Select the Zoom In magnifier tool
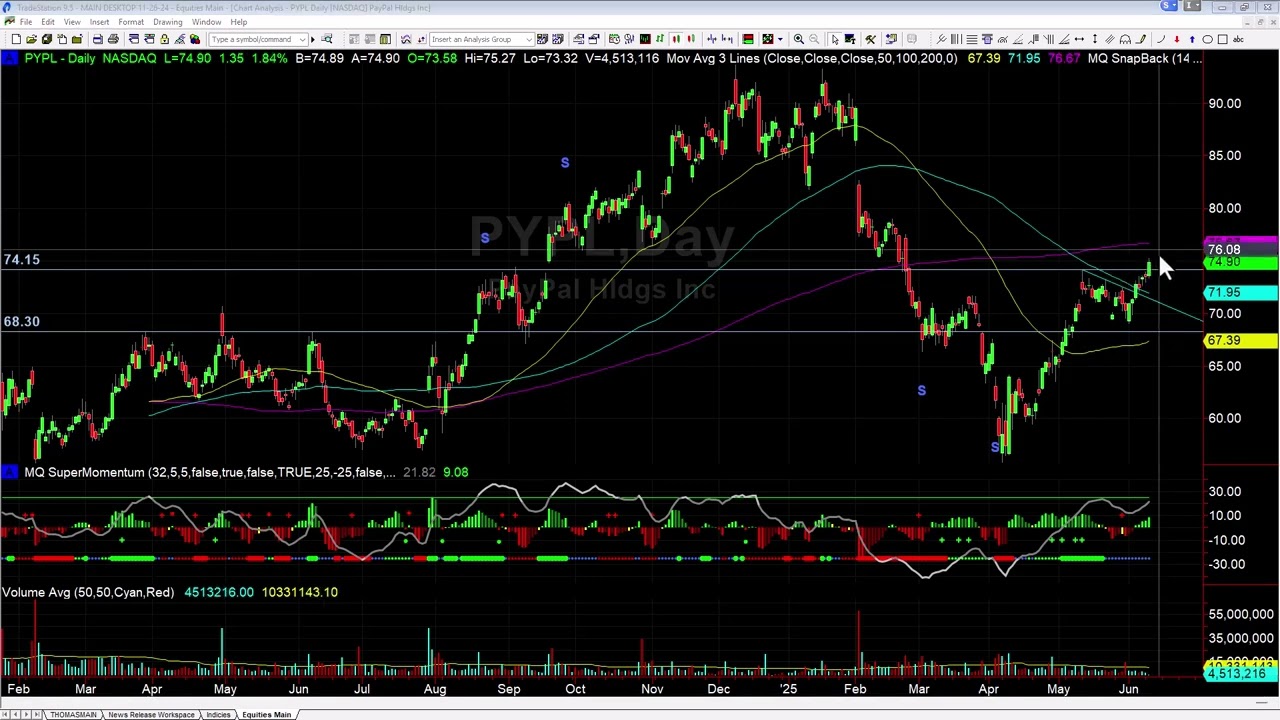The height and width of the screenshot is (720, 1280). pos(798,39)
